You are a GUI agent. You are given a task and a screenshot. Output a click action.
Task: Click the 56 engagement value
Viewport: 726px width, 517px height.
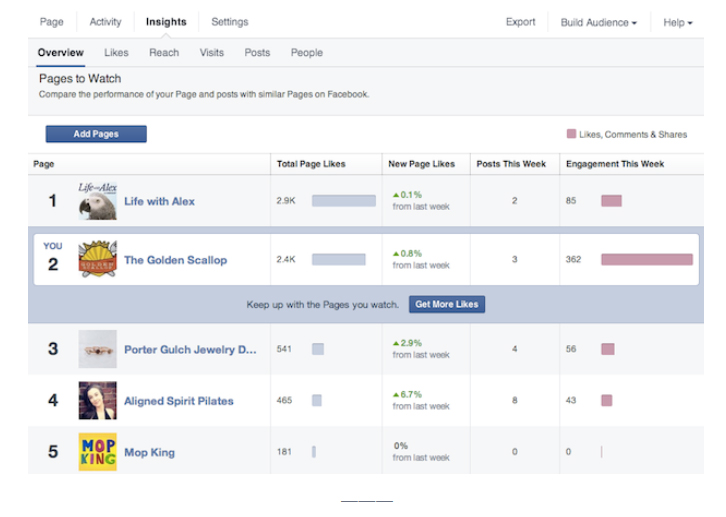pos(571,349)
